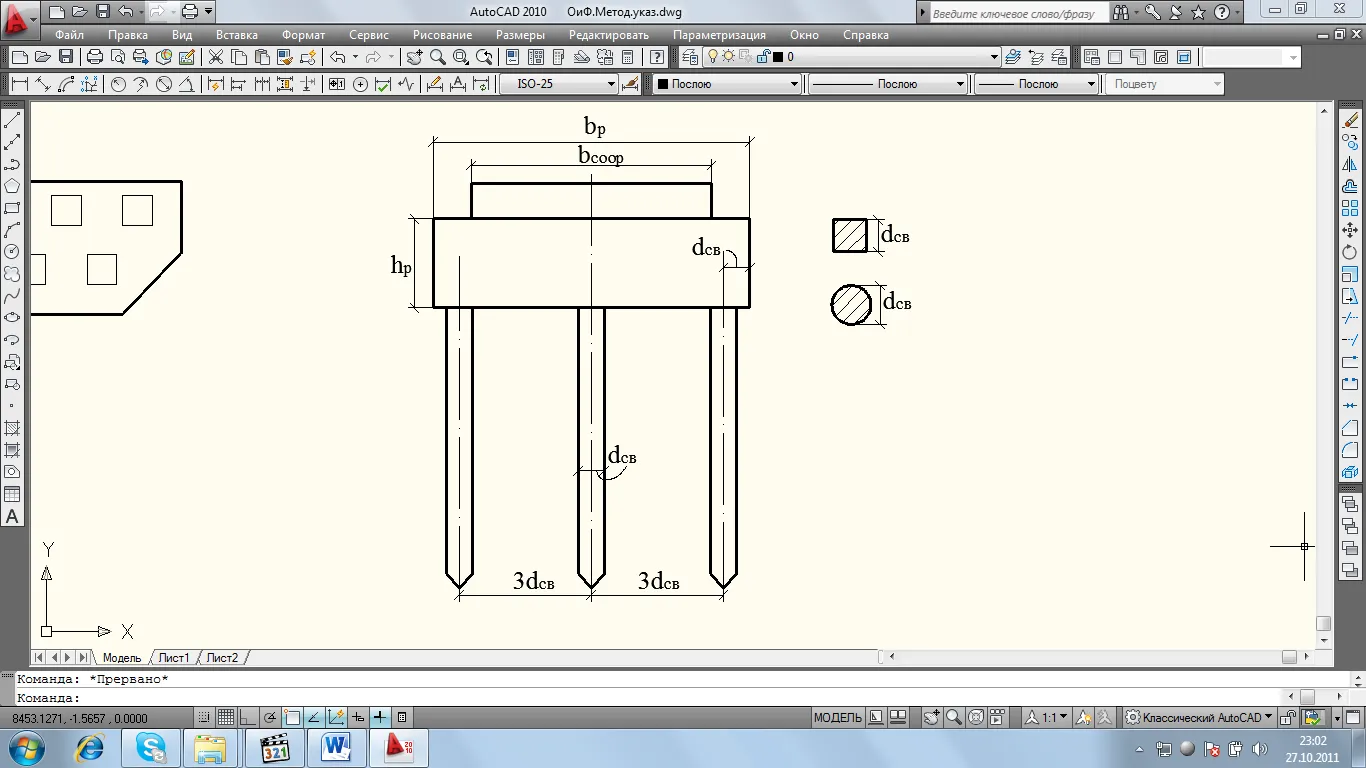Screen dimensions: 1366x768
Task: Toggle Object Snap Tracking in status bar
Action: 314,717
